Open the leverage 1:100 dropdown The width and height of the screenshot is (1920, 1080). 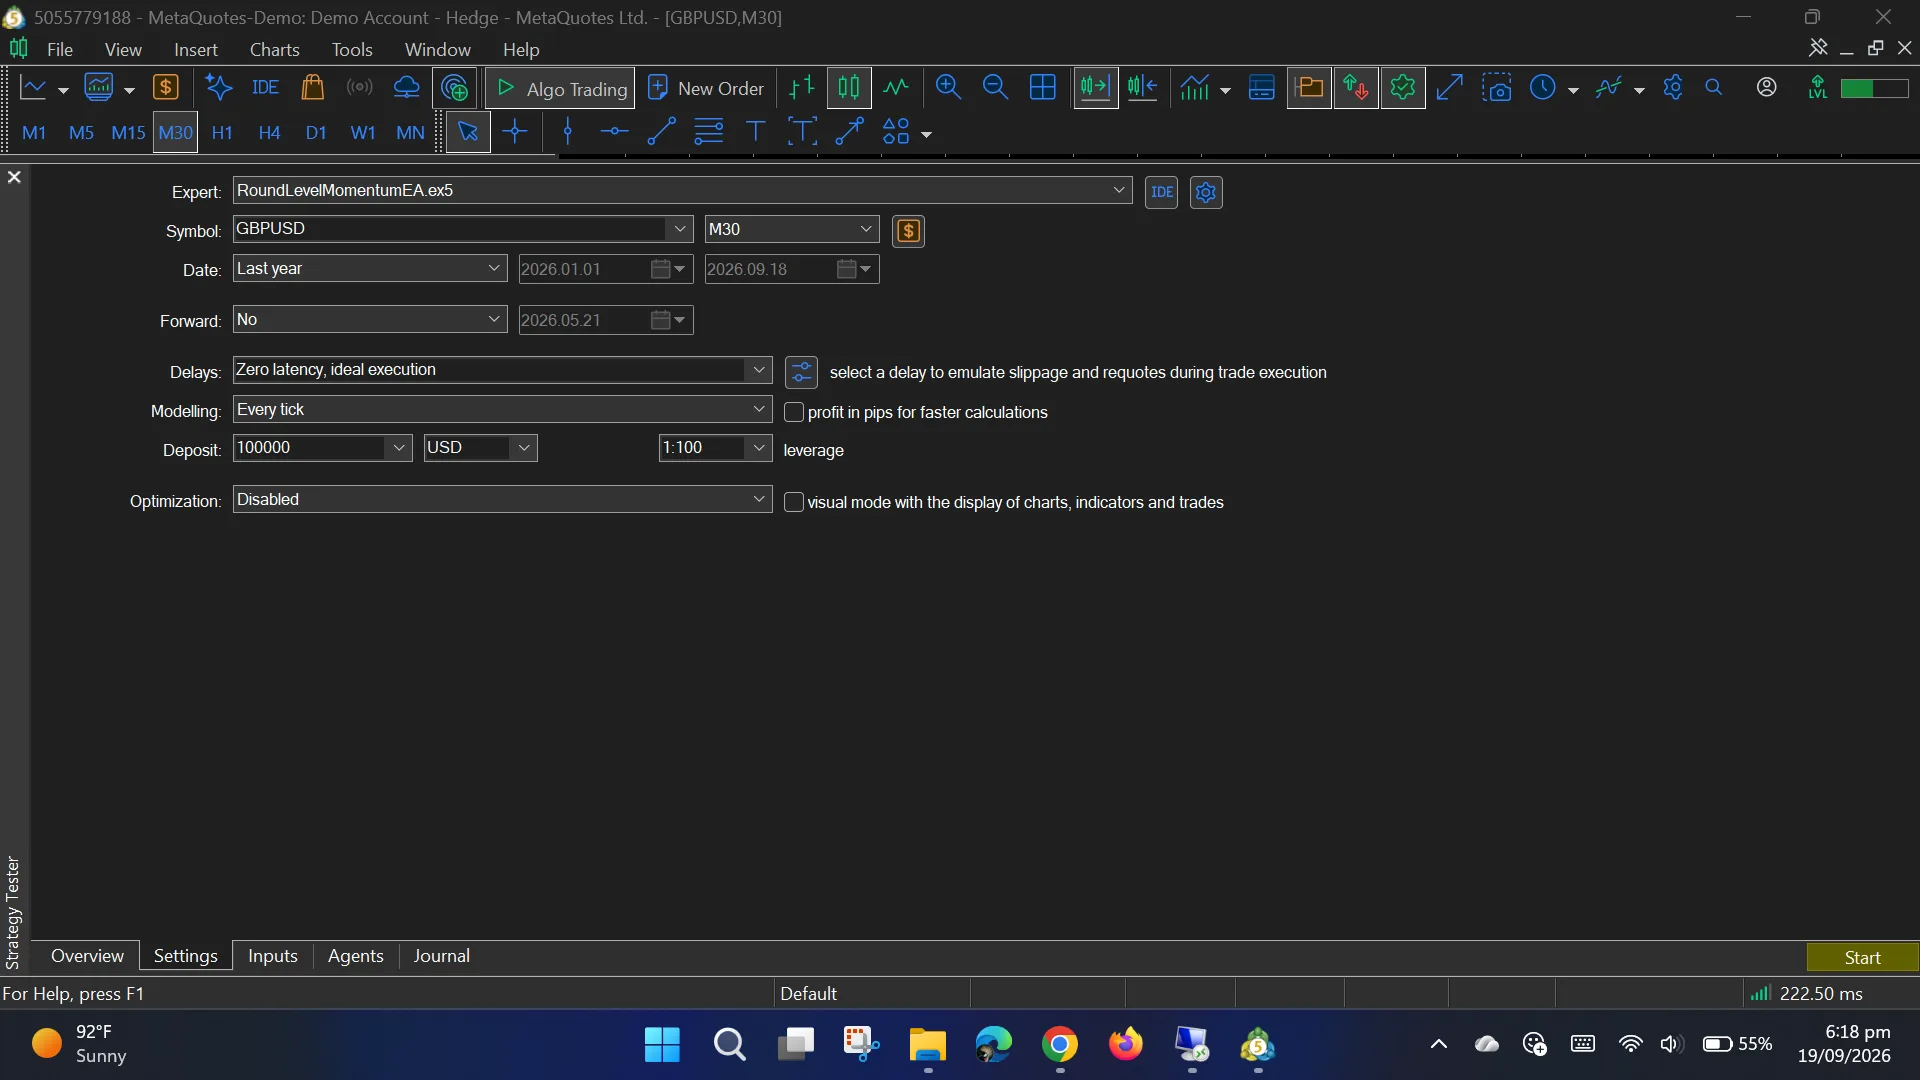[x=759, y=448]
